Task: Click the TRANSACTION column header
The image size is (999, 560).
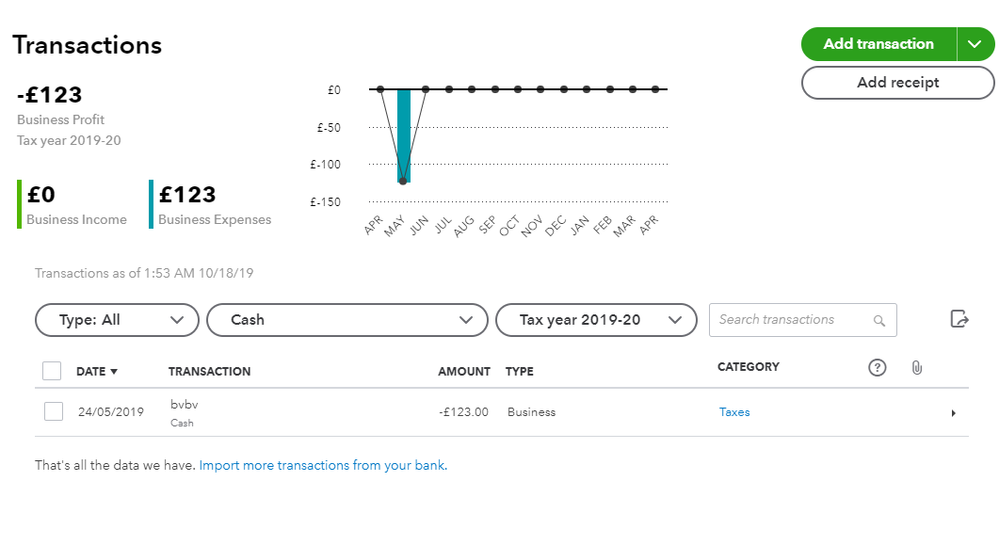Action: [209, 371]
